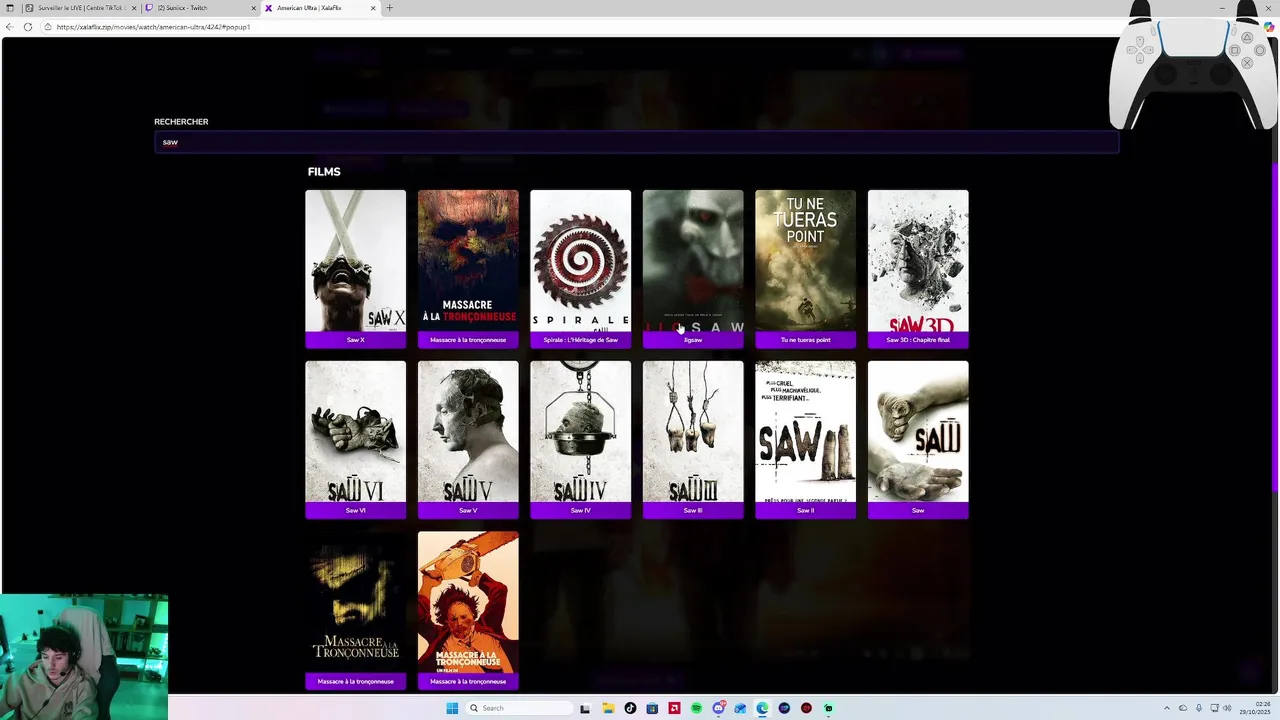Open Massacre à la tronçonneuse poster beside Saw X
1280x720 pixels.
(x=468, y=268)
